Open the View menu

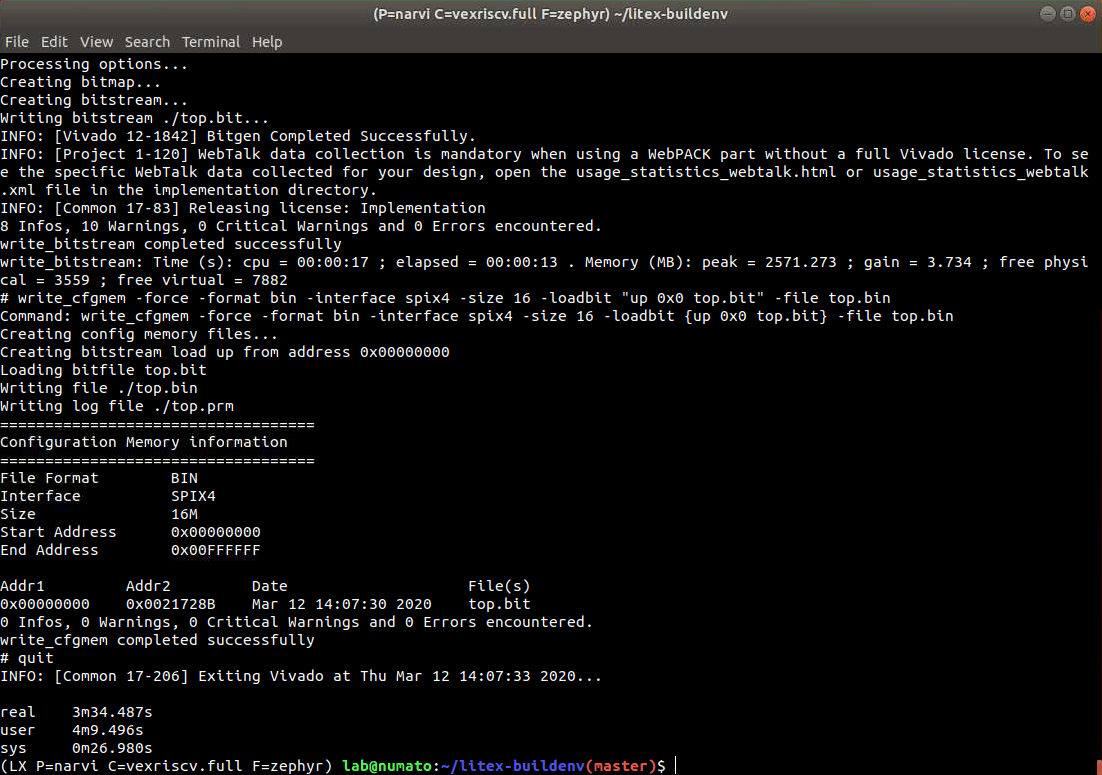pyautogui.click(x=96, y=42)
